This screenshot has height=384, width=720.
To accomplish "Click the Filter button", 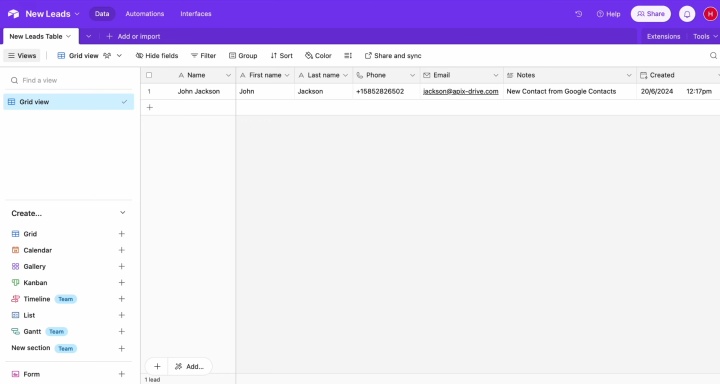I will [x=203, y=56].
